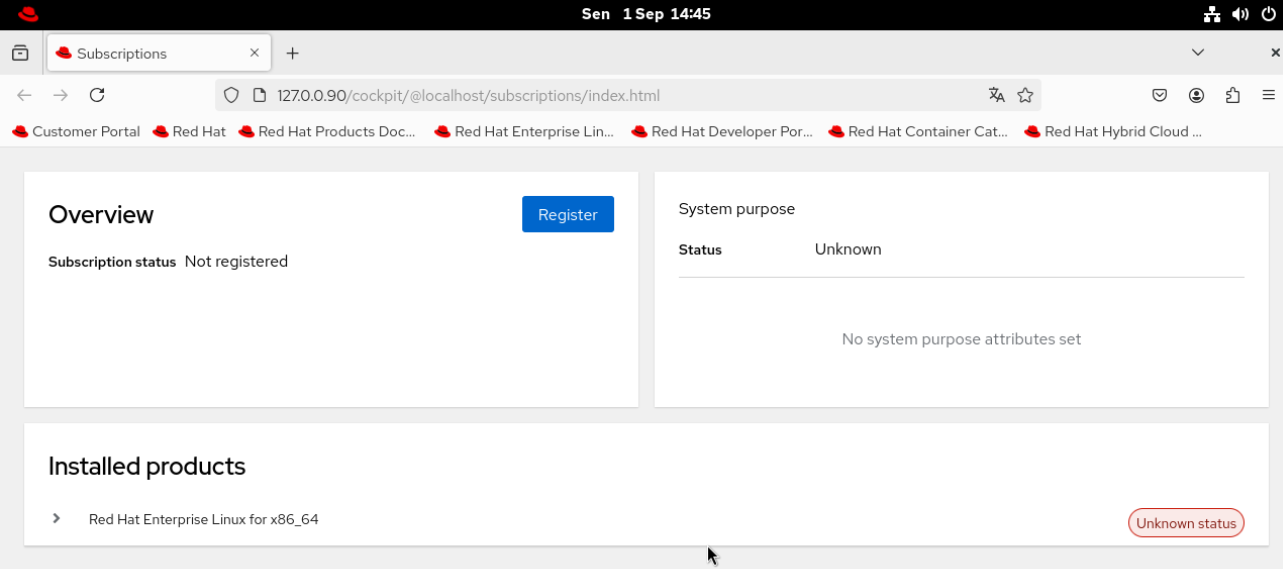1283x569 pixels.
Task: Click Red Hat Enterprise Linux for x86_64
Action: (204, 519)
